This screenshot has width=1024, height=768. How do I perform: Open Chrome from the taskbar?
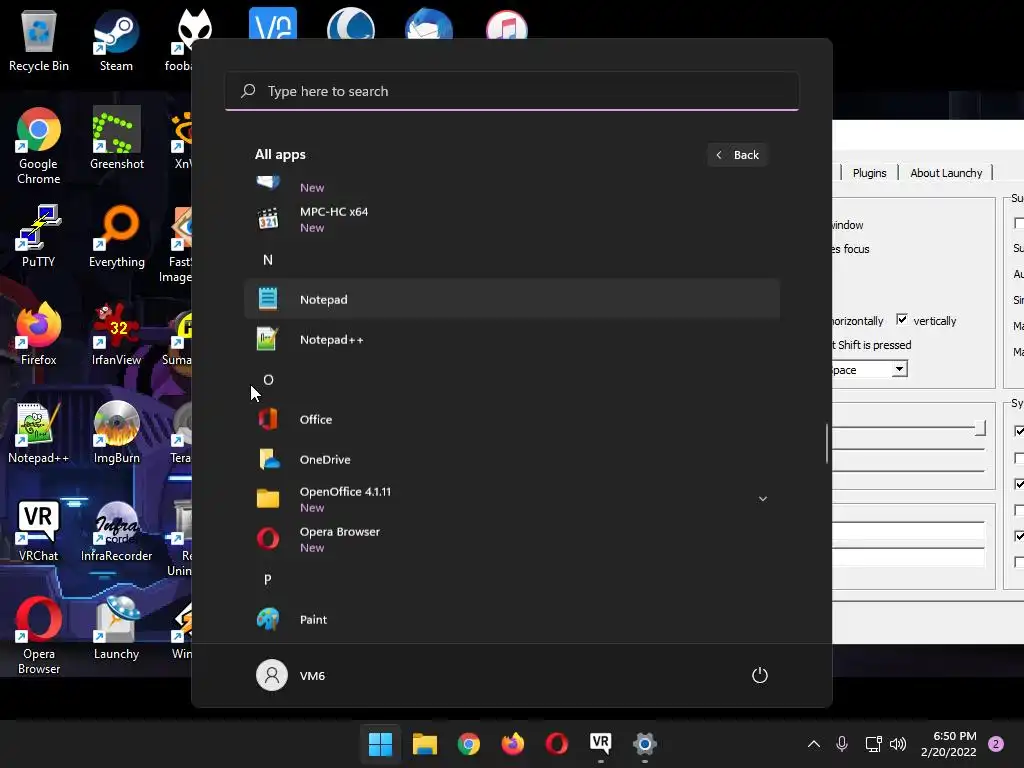click(x=469, y=743)
